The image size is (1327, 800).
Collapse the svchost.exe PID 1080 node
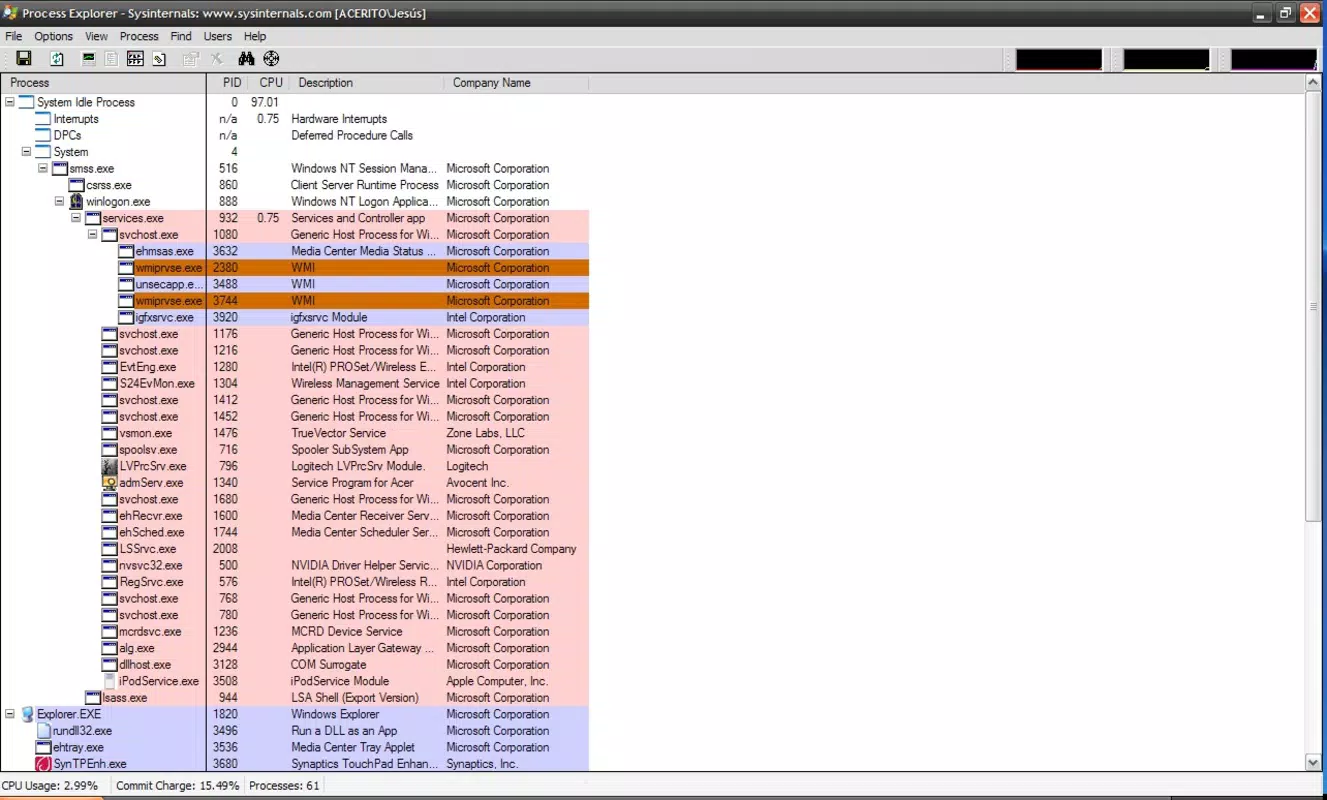point(92,235)
